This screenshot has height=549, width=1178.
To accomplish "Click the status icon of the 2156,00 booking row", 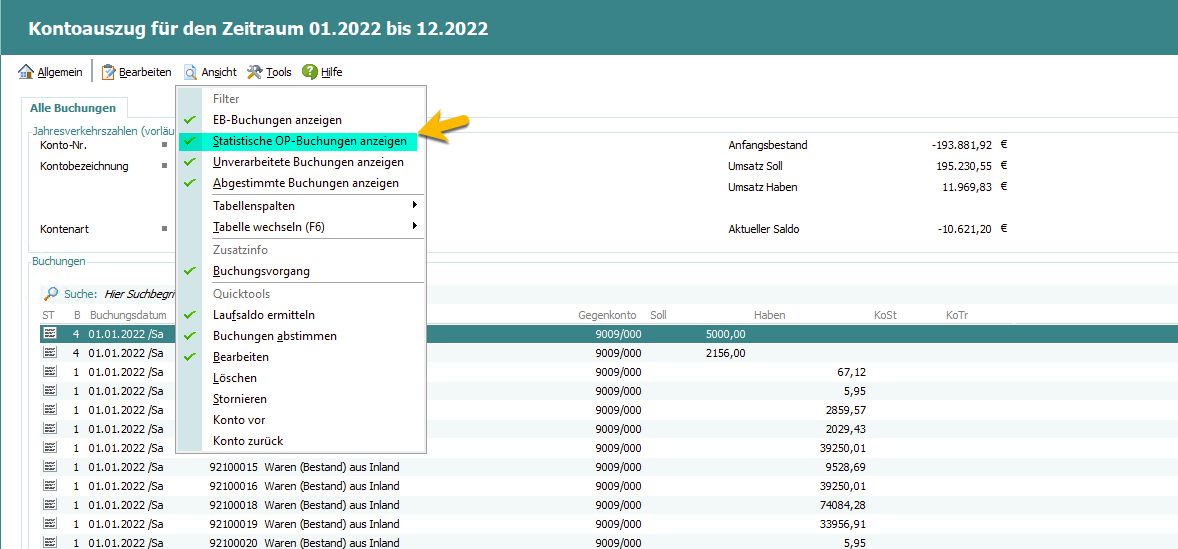I will point(50,353).
